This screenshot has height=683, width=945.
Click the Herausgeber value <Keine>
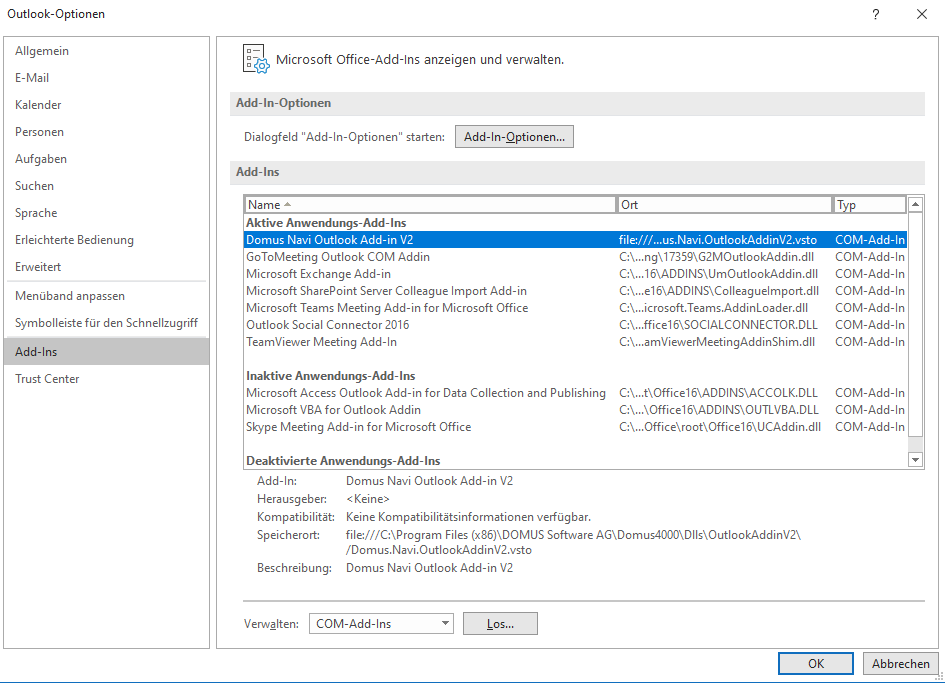click(368, 499)
